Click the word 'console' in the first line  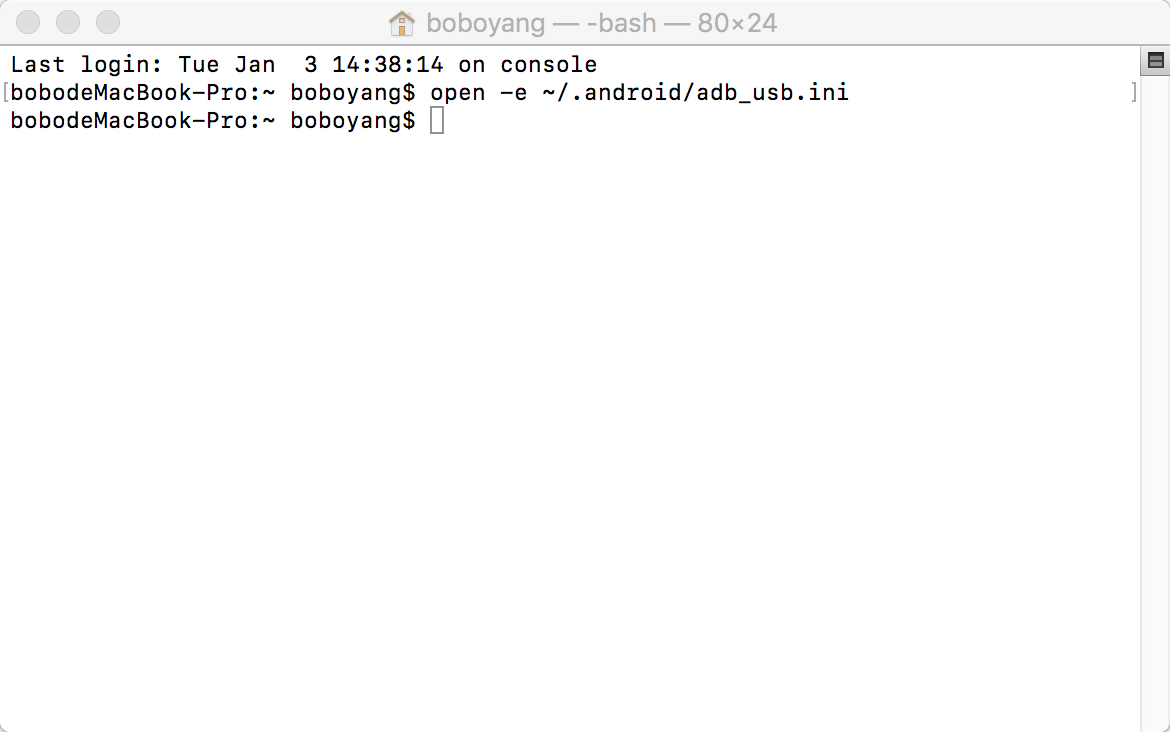click(548, 65)
